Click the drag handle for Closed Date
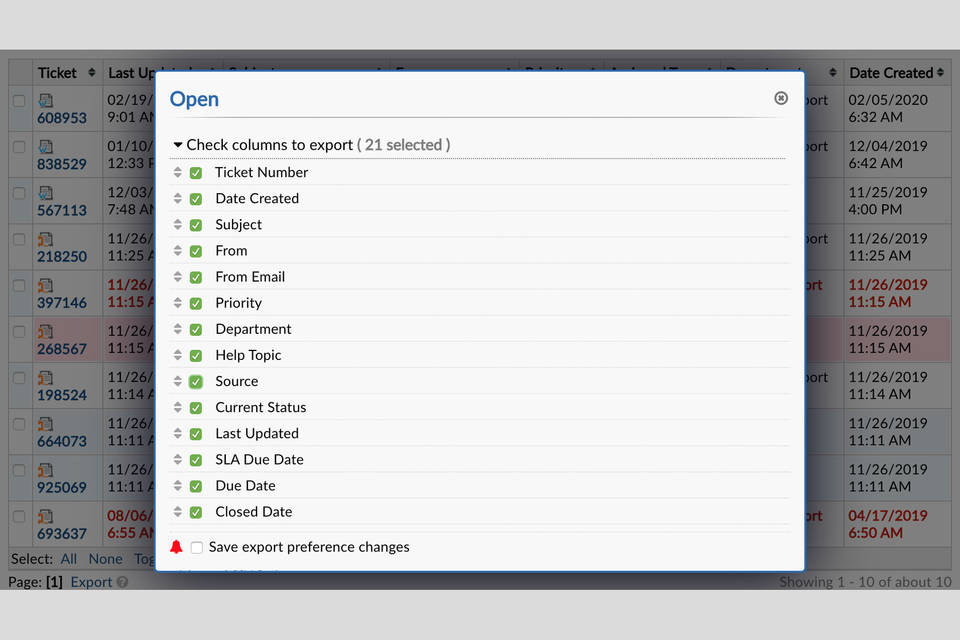Screen dimensions: 960x640 click(178, 512)
